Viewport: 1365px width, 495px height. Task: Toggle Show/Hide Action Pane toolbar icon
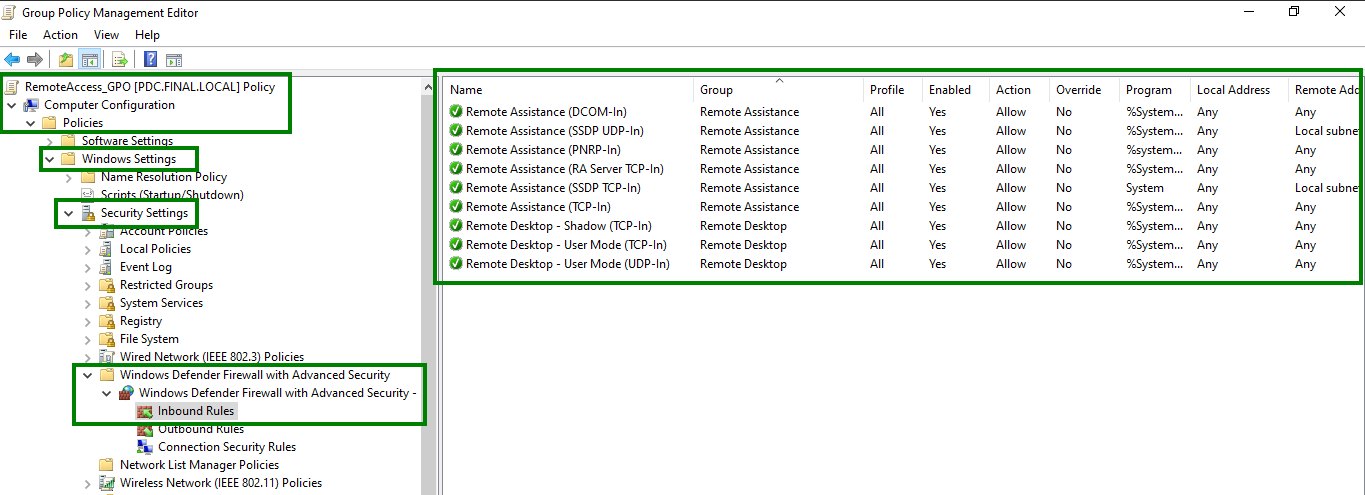pos(173,59)
